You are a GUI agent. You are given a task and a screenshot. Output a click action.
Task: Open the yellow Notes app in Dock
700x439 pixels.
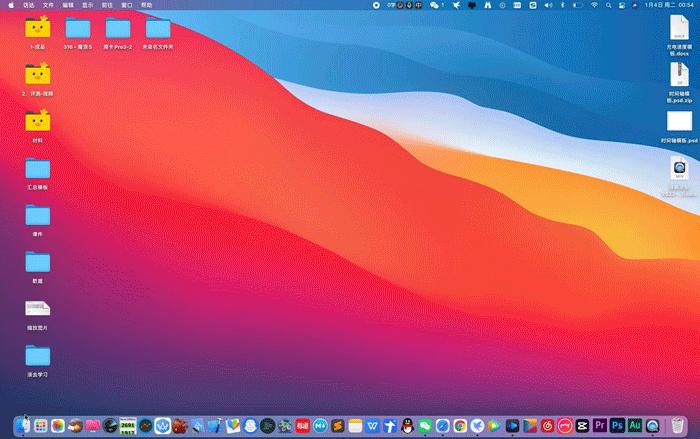tap(355, 426)
